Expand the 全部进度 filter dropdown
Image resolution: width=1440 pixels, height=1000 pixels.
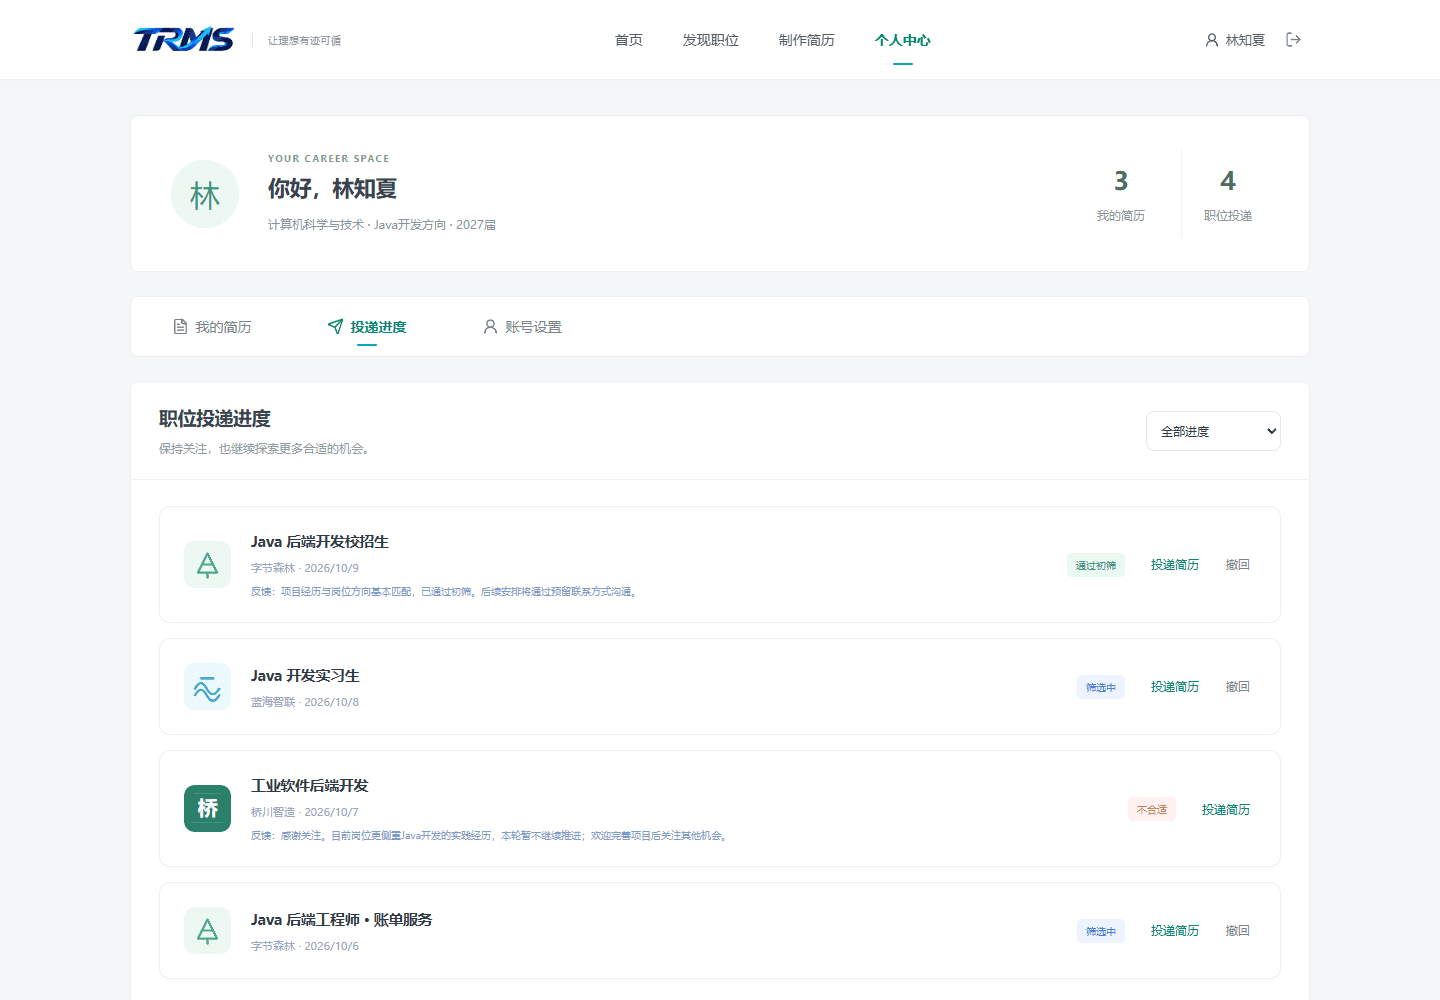tap(1213, 431)
